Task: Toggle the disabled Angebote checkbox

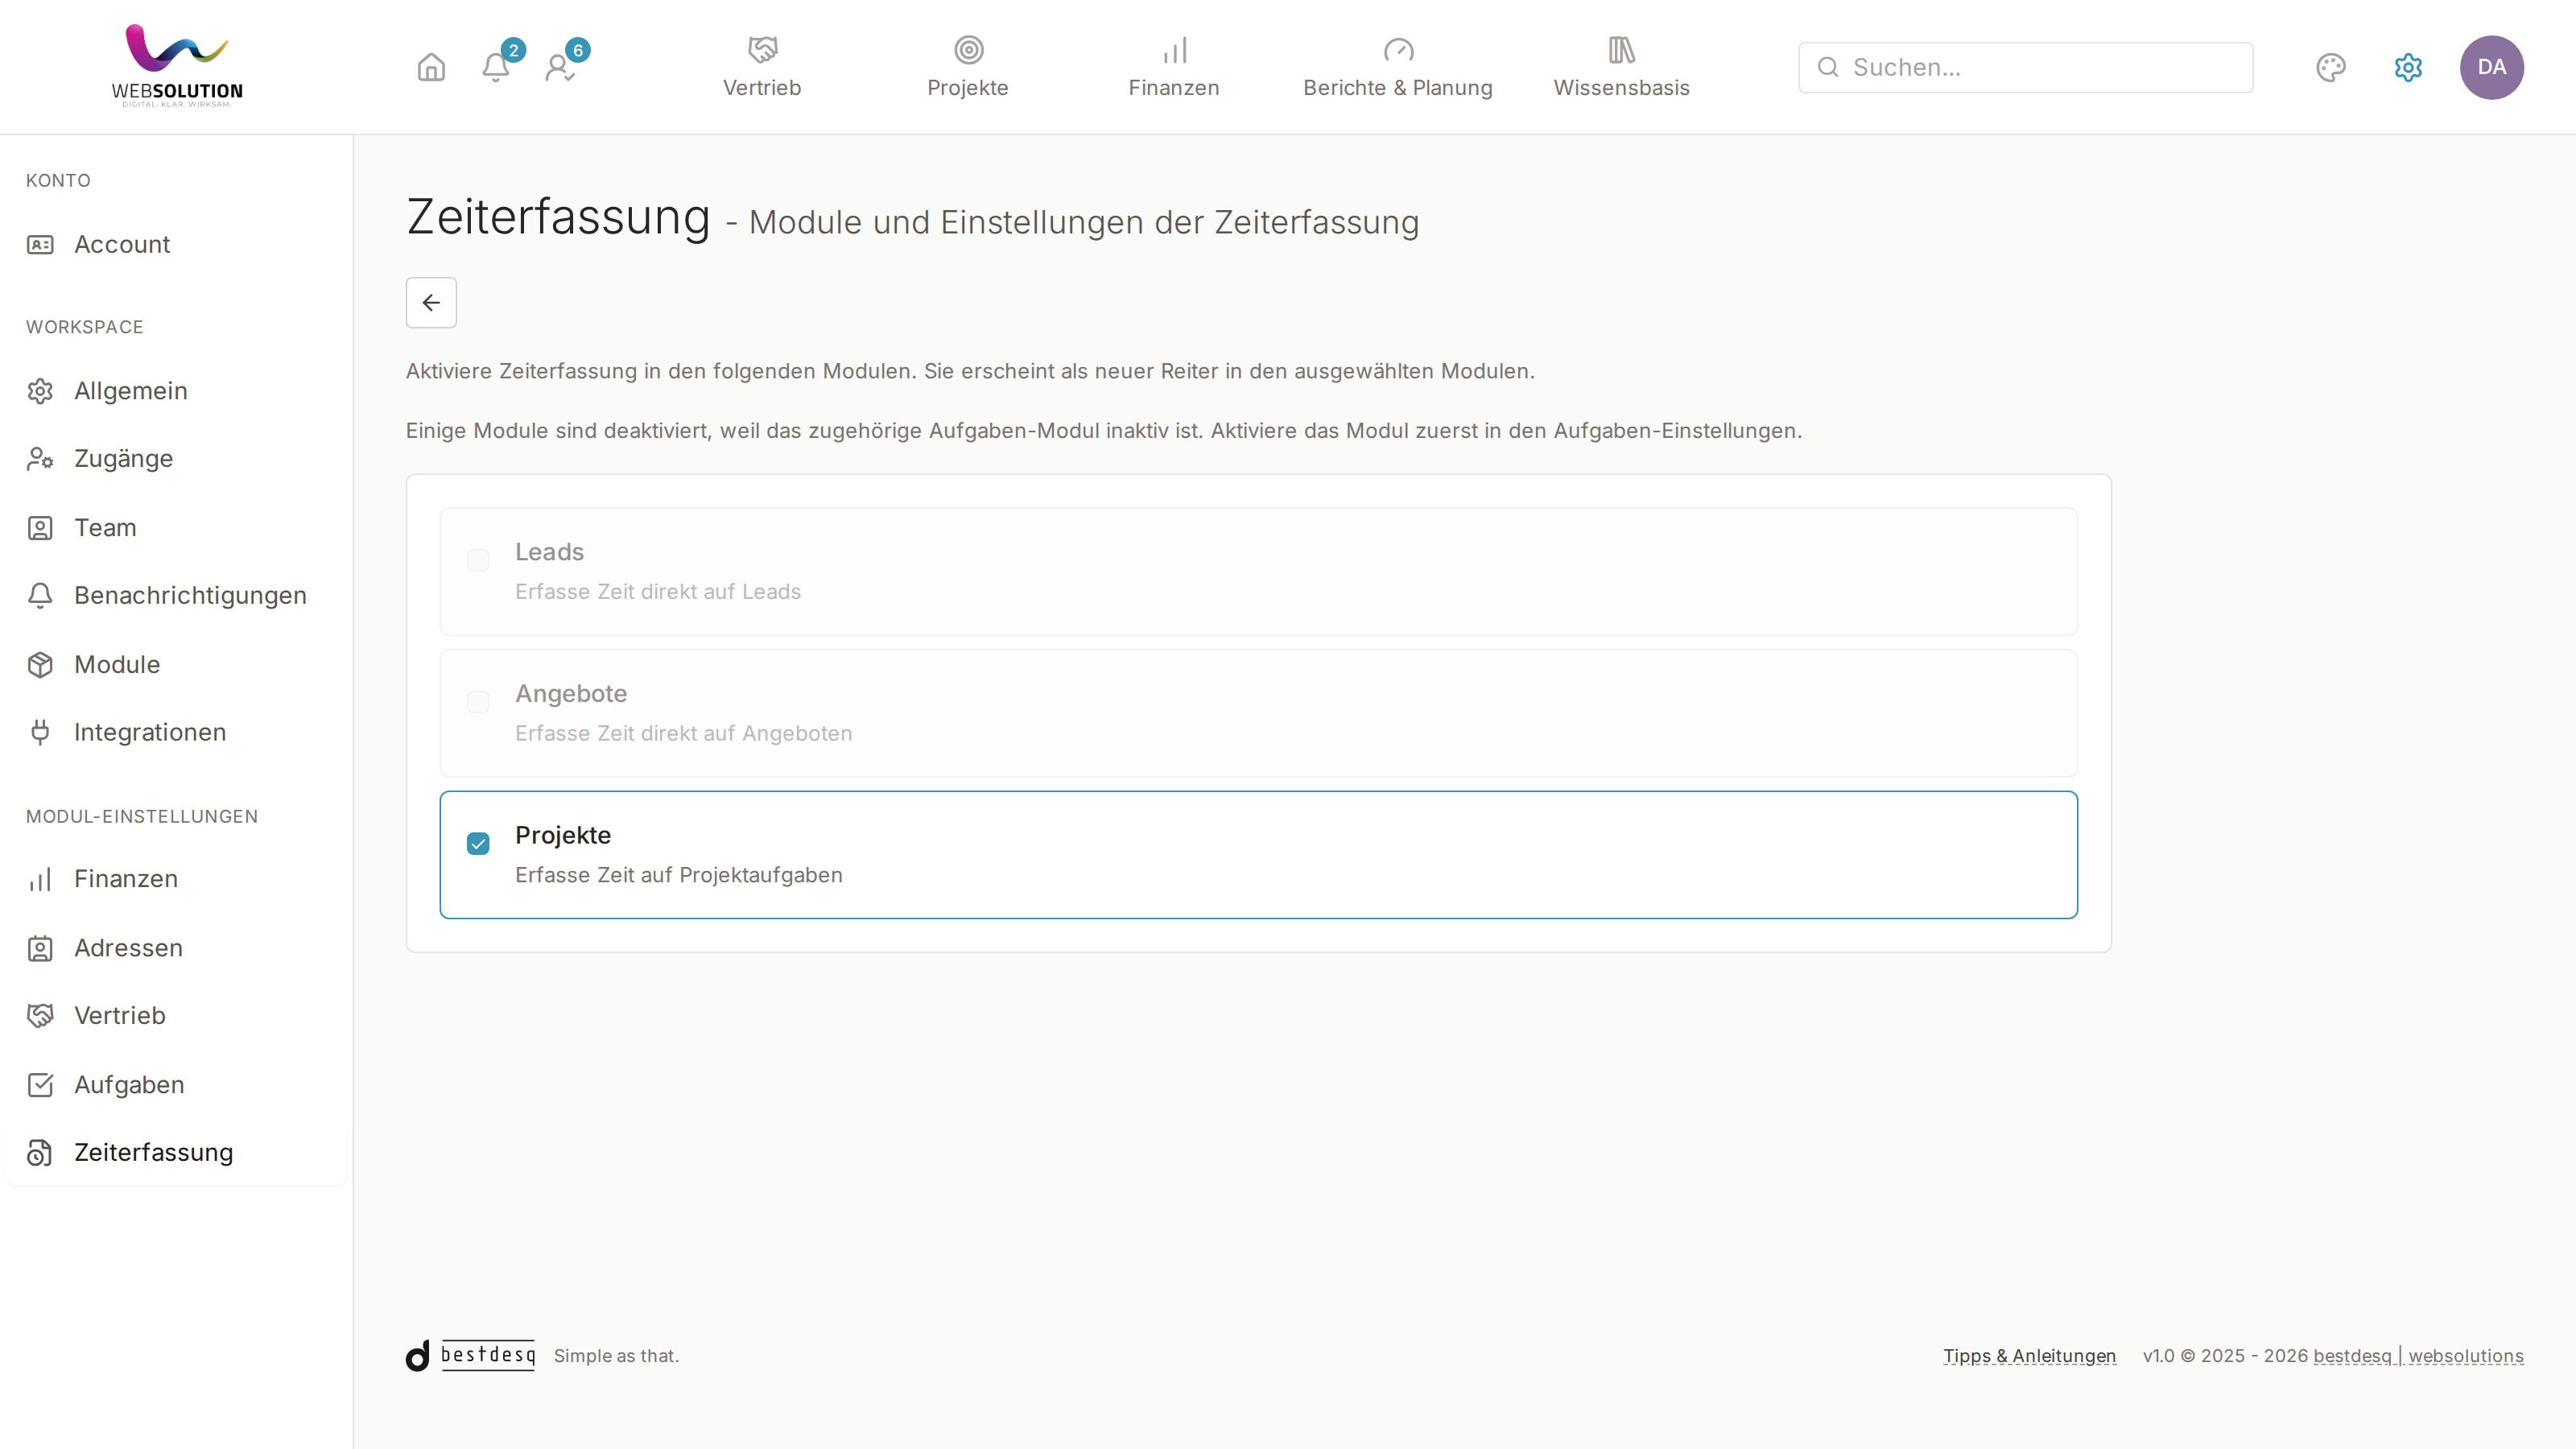Action: click(x=478, y=702)
